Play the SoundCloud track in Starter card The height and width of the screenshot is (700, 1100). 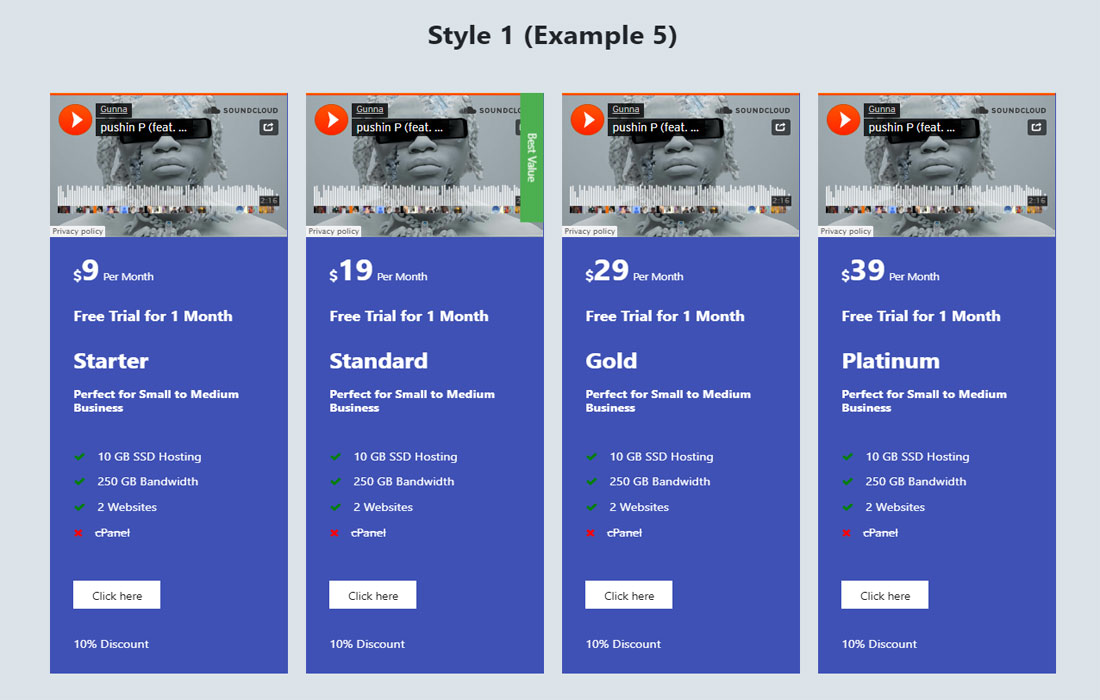tap(75, 119)
